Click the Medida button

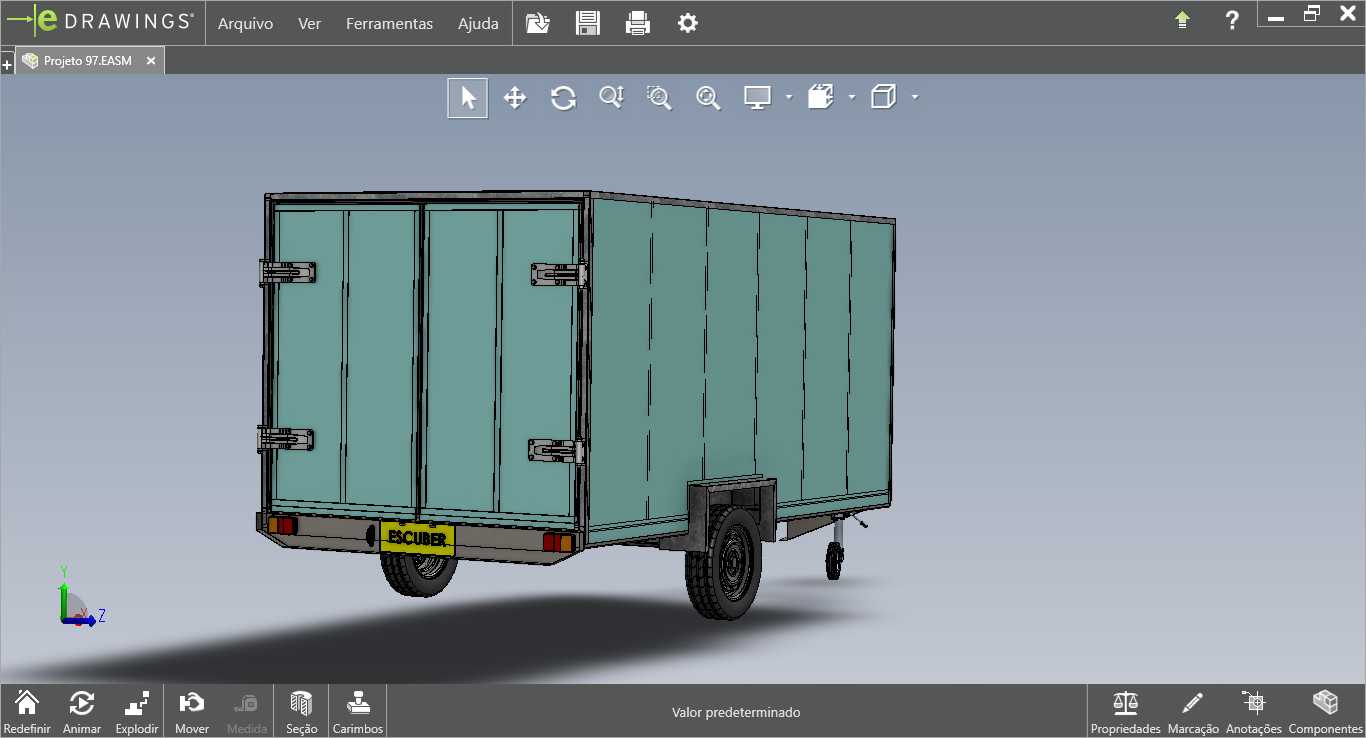247,711
